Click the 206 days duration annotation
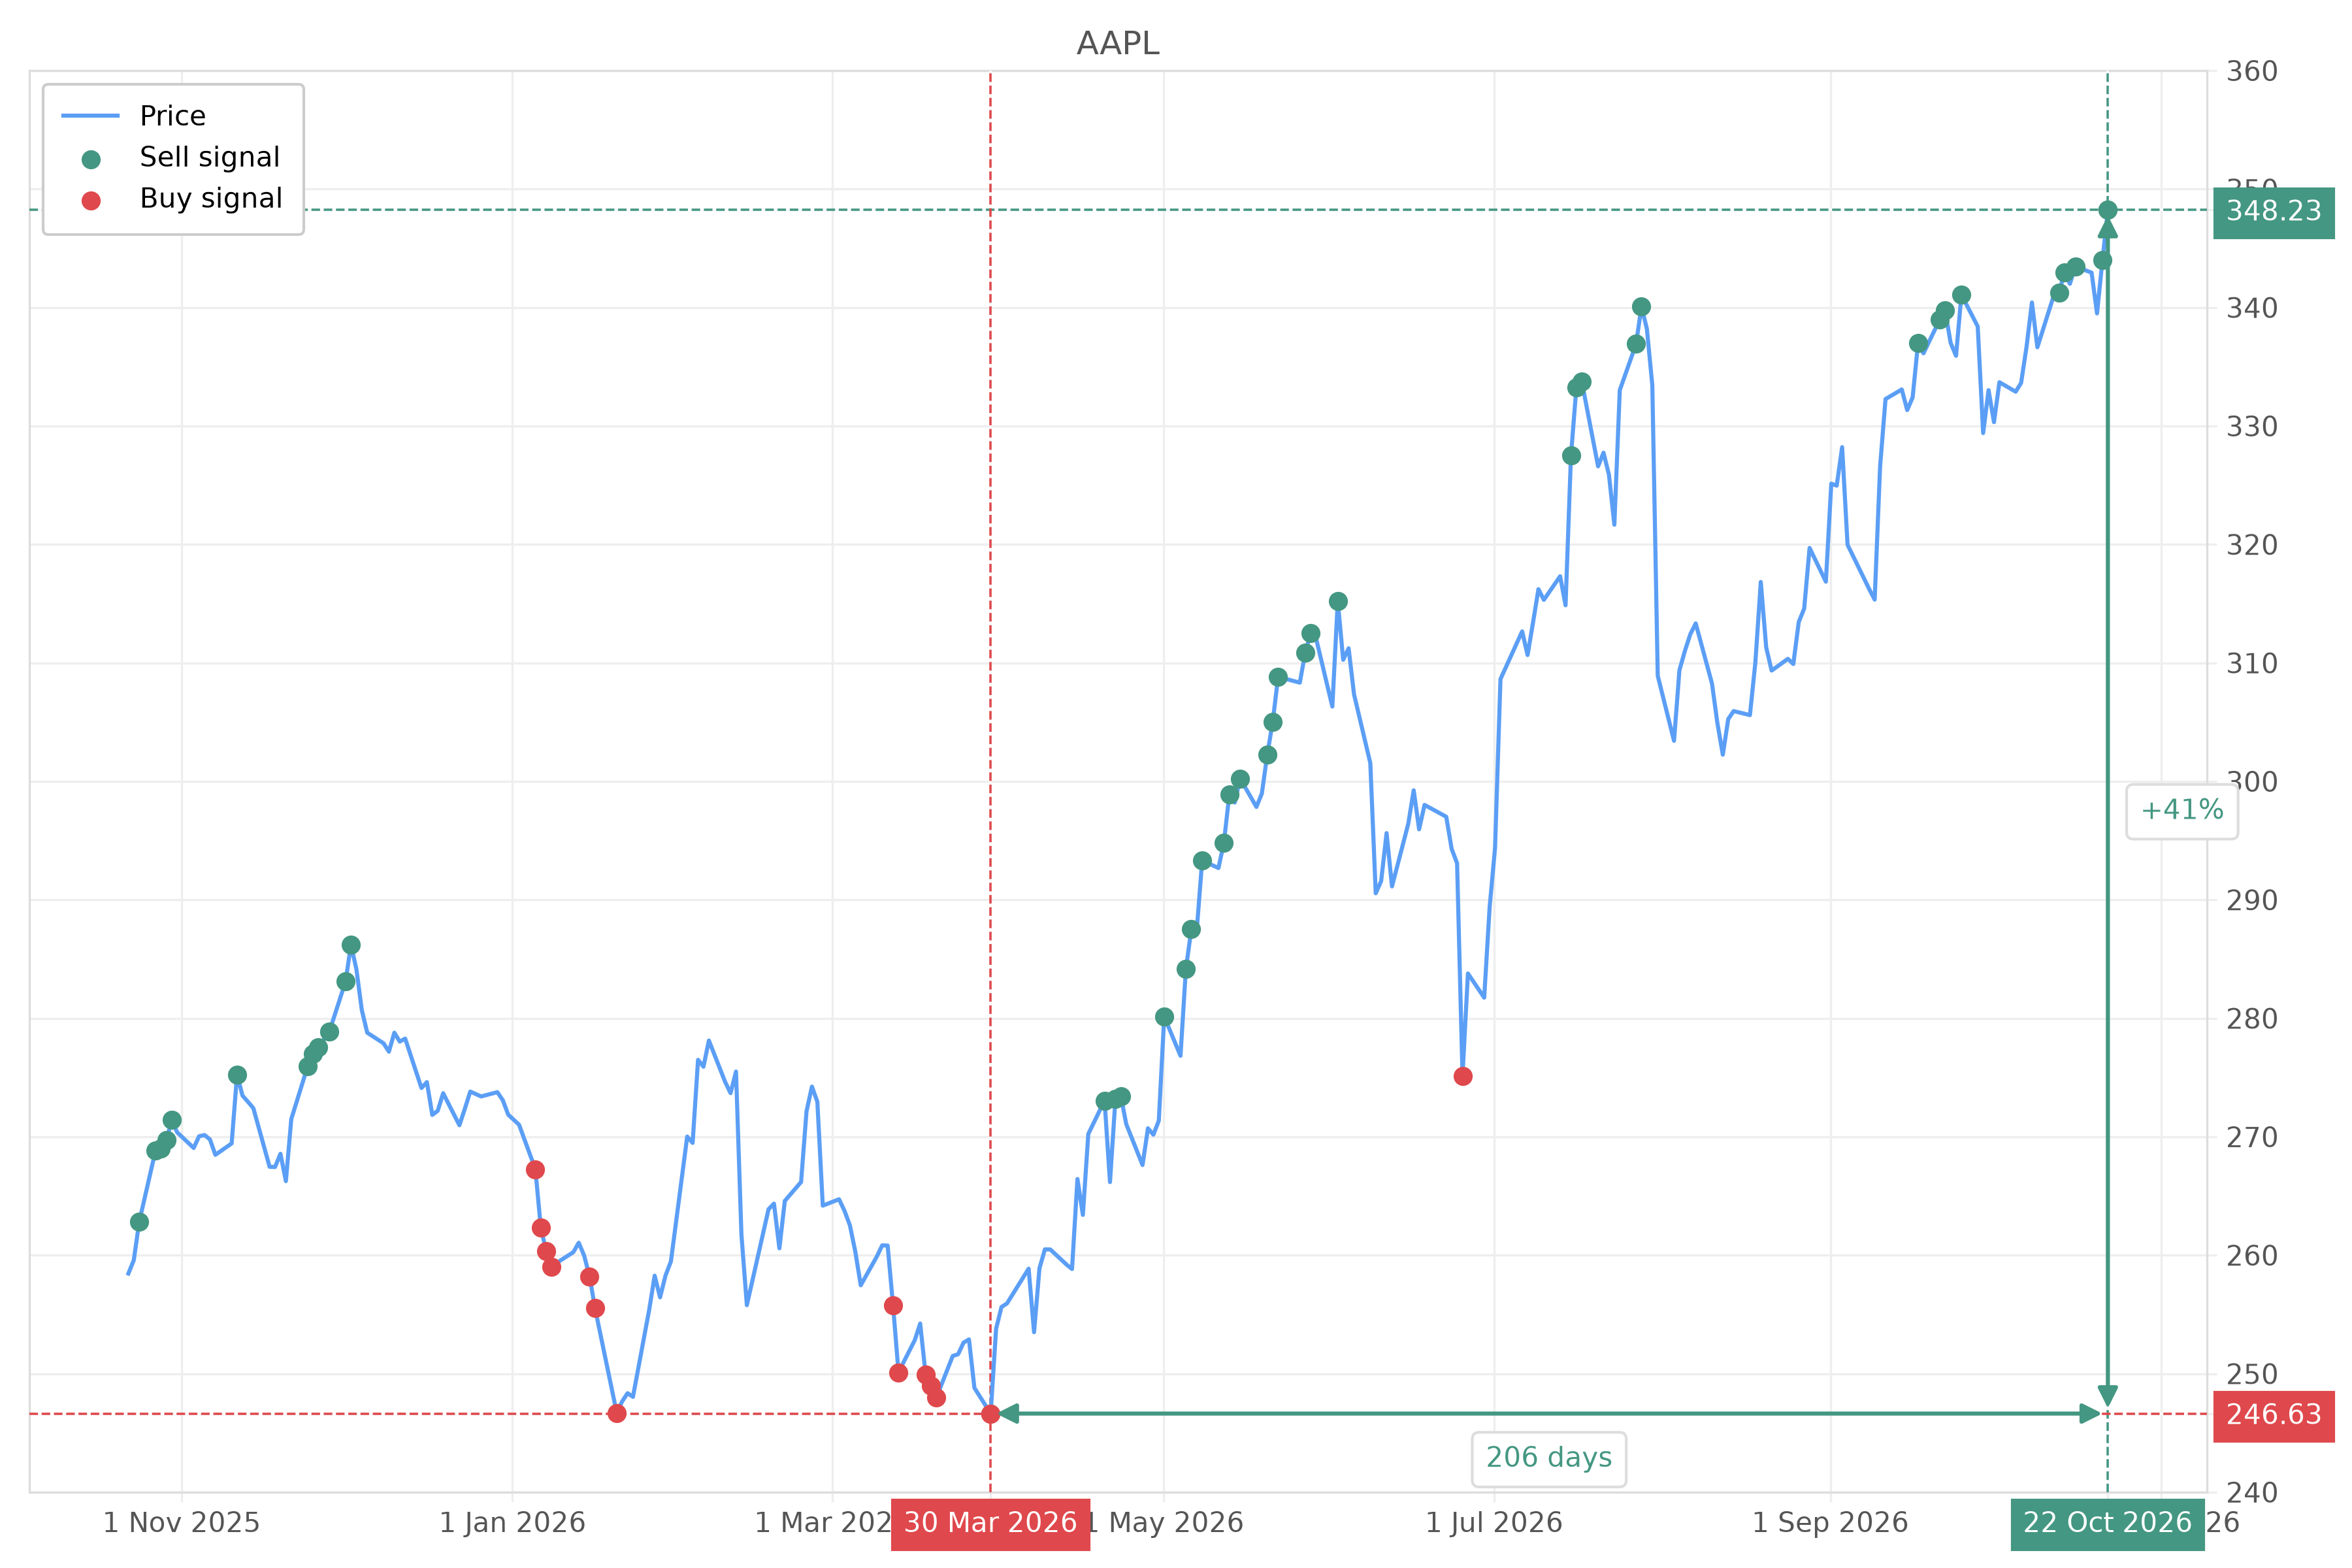Image resolution: width=2352 pixels, height=1568 pixels. [x=1549, y=1459]
